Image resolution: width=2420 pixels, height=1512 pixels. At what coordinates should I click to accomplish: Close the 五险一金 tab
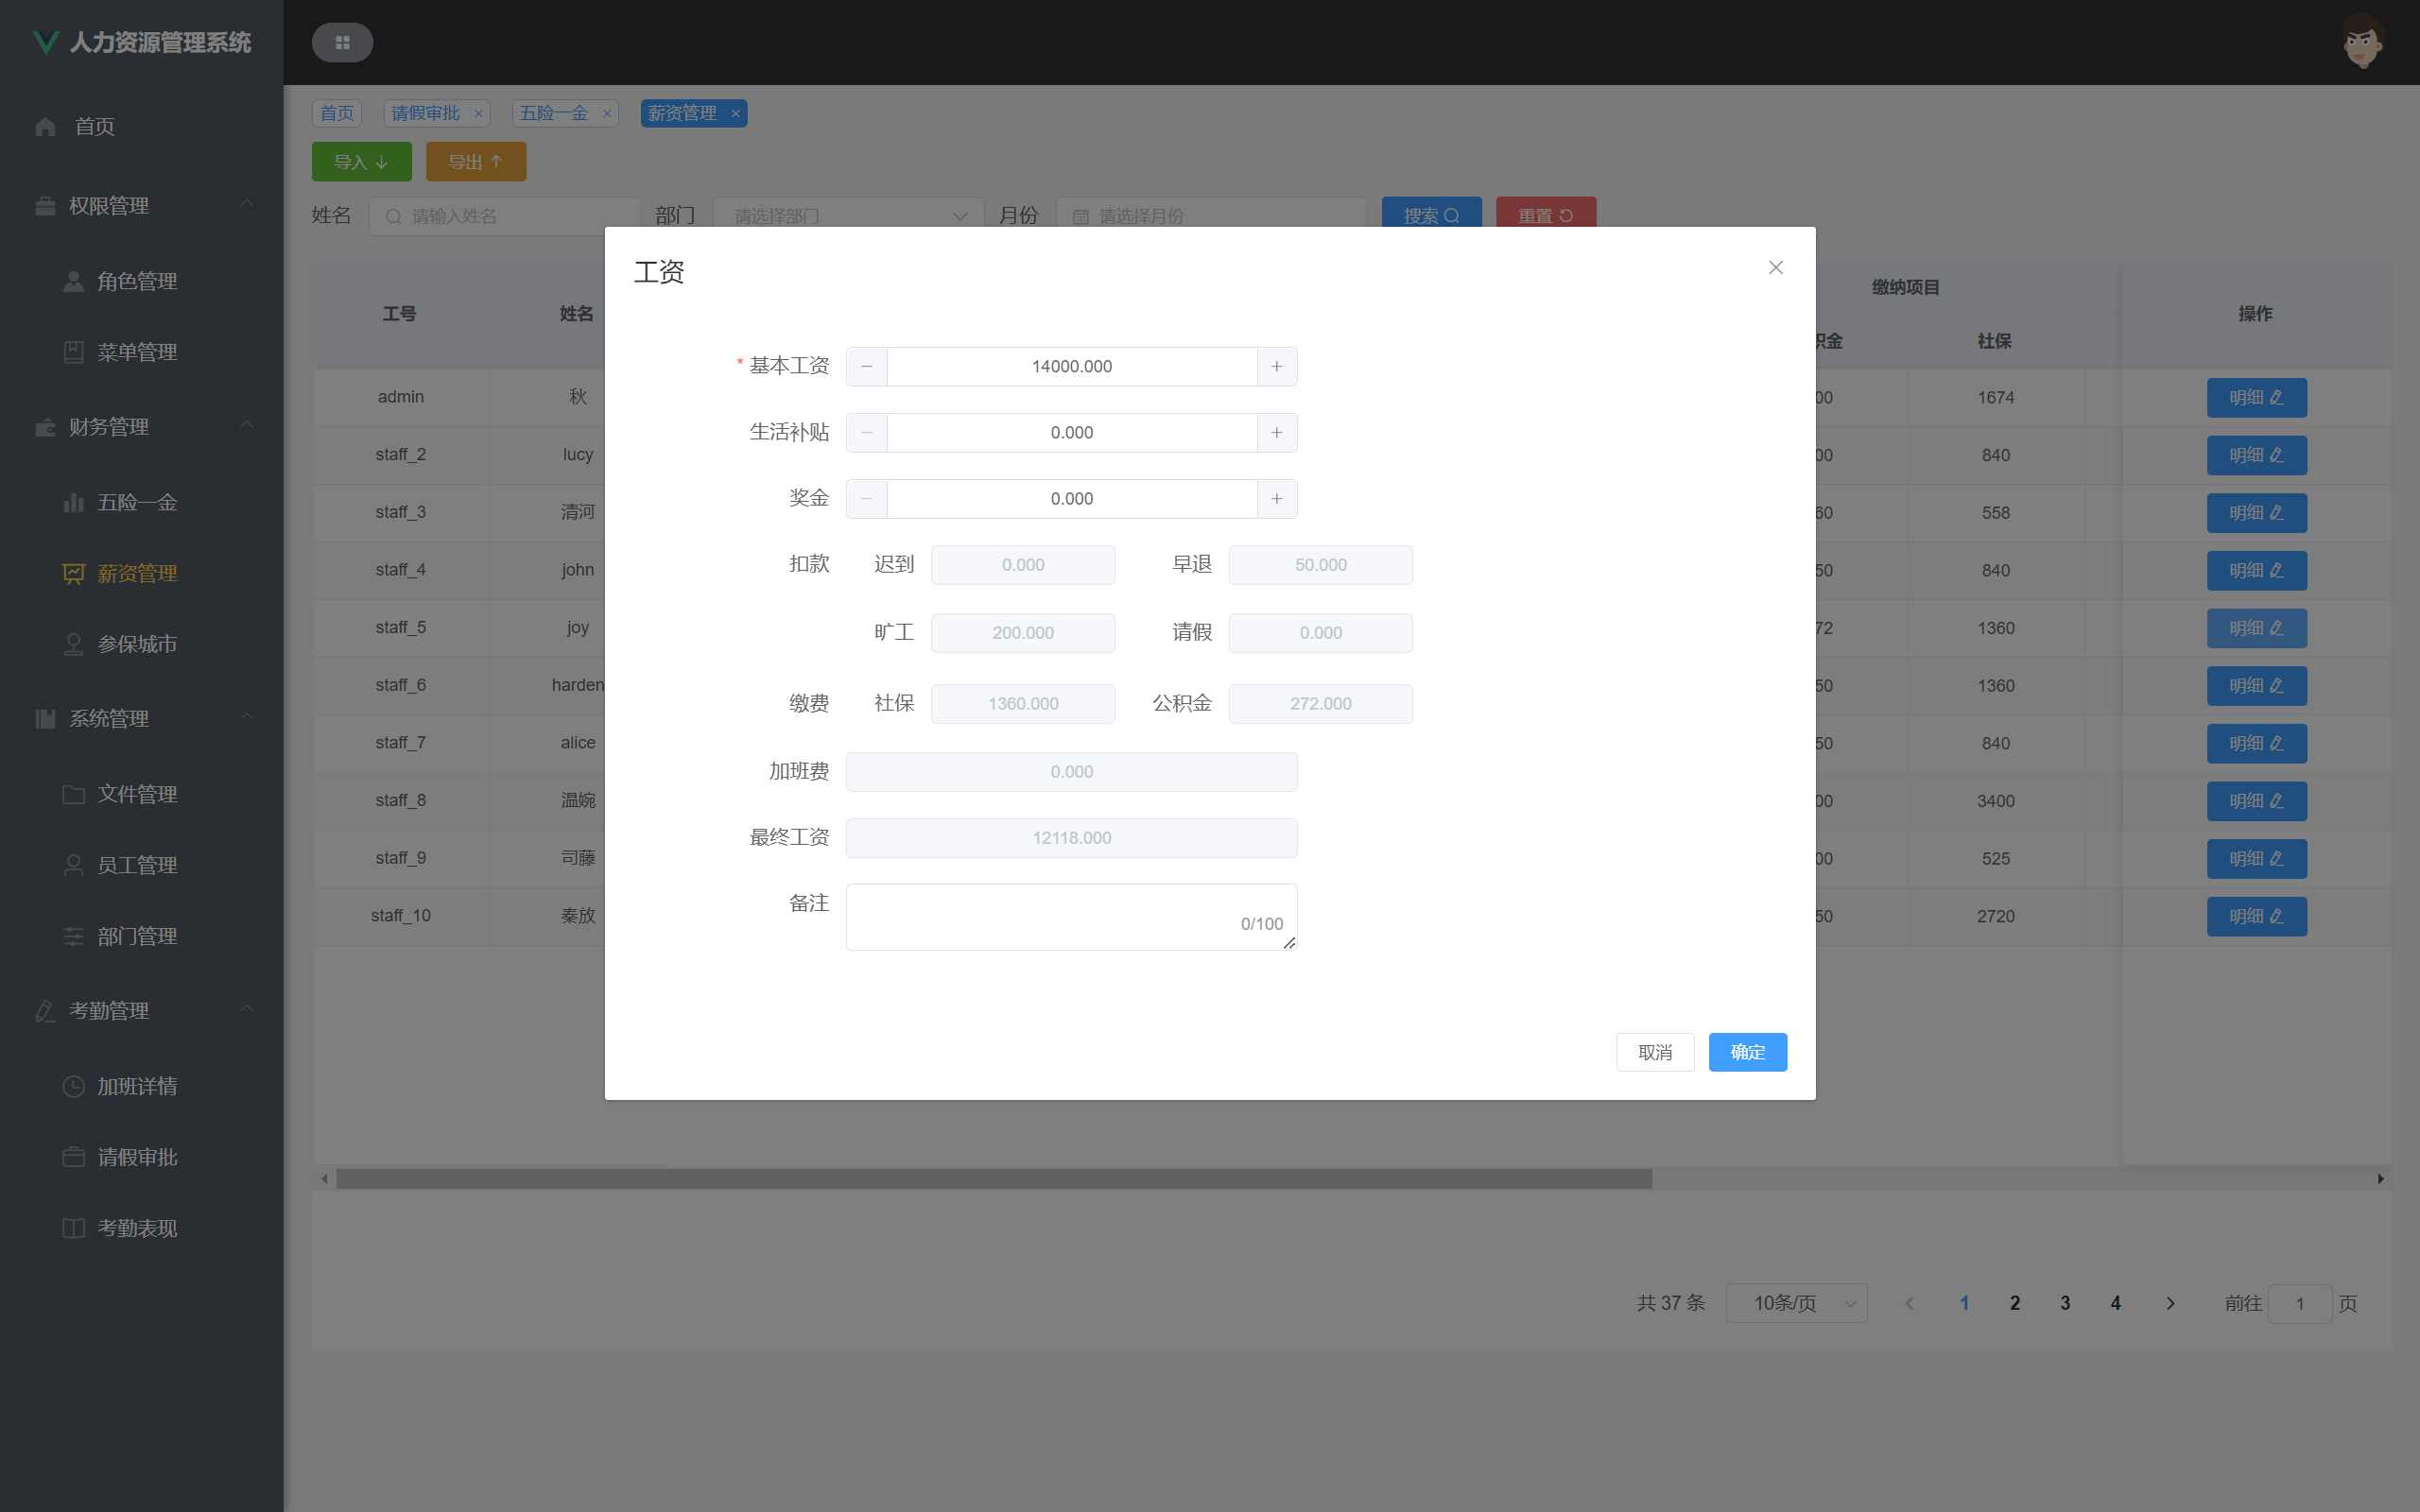coord(607,114)
